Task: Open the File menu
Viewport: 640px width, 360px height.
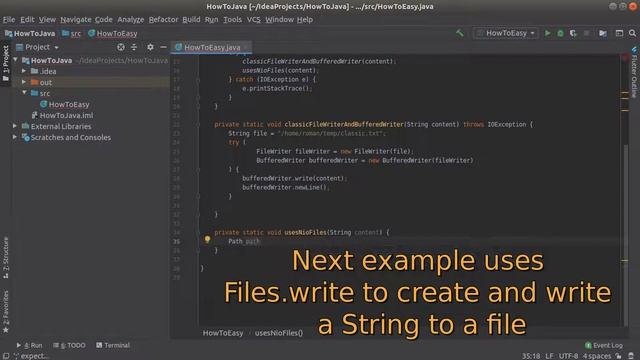Action: click(x=9, y=19)
